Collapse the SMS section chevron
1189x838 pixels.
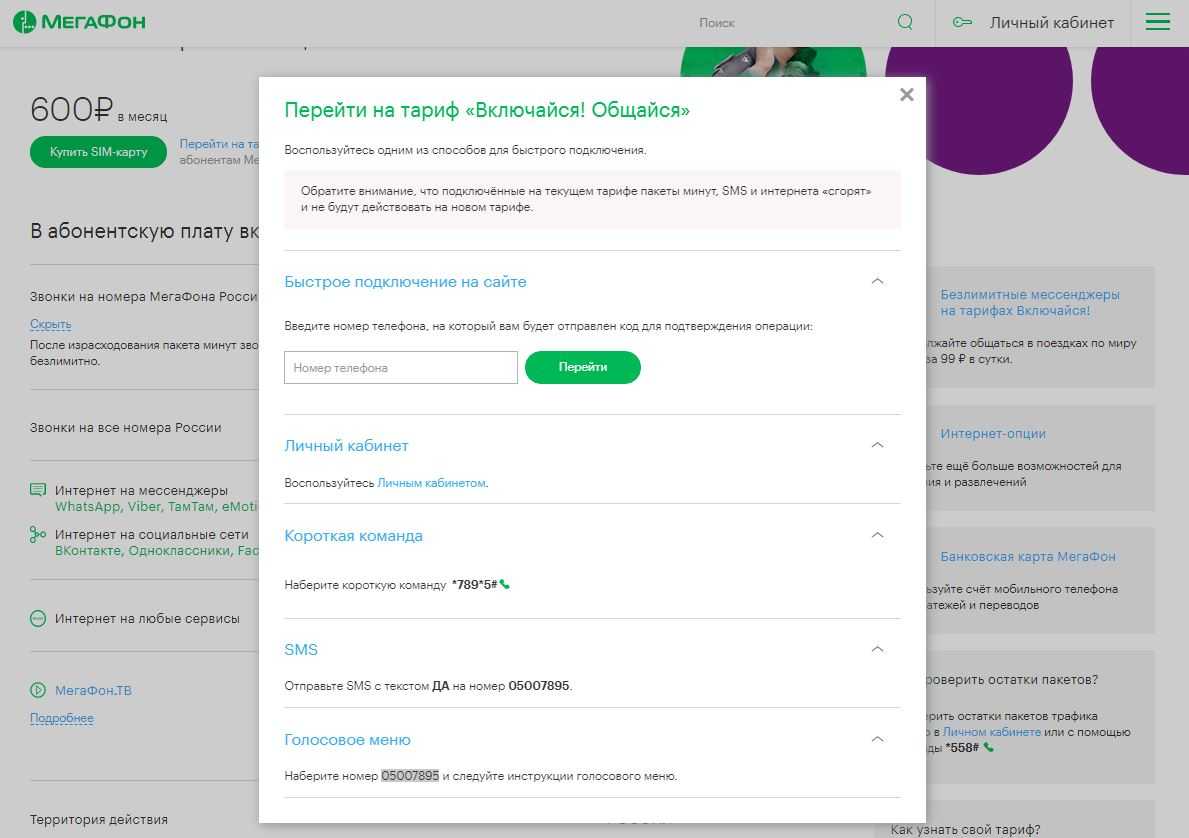(x=877, y=649)
